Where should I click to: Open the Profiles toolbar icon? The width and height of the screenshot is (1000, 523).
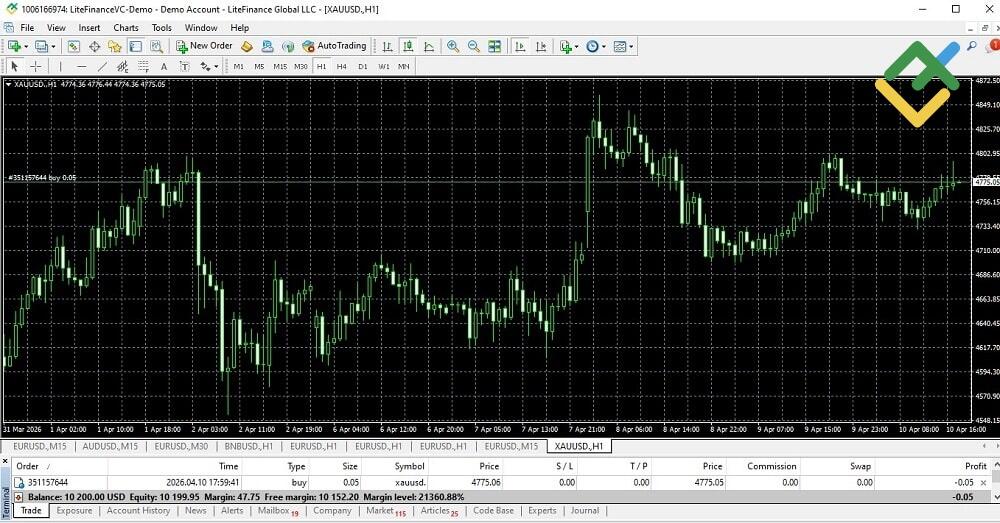pos(41,46)
